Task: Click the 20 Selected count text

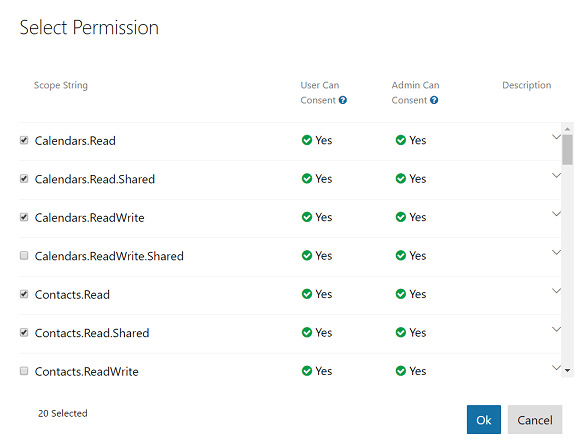Action: point(63,413)
